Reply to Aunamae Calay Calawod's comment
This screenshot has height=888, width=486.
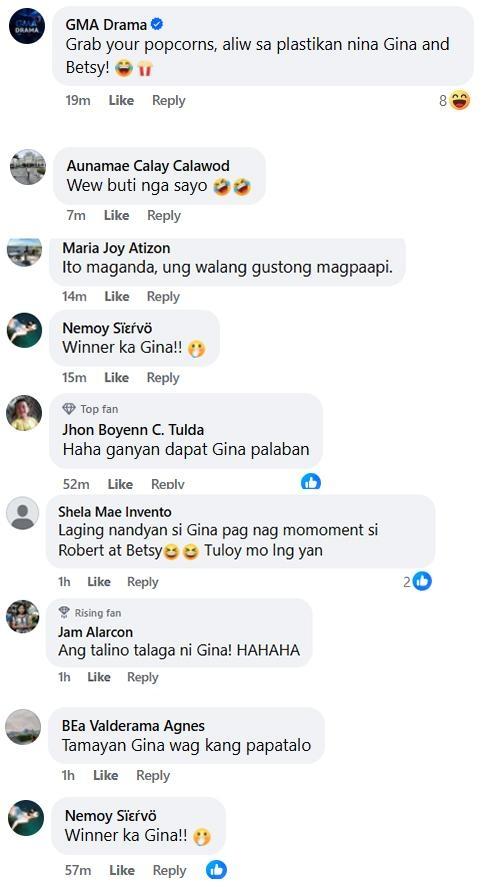164,215
